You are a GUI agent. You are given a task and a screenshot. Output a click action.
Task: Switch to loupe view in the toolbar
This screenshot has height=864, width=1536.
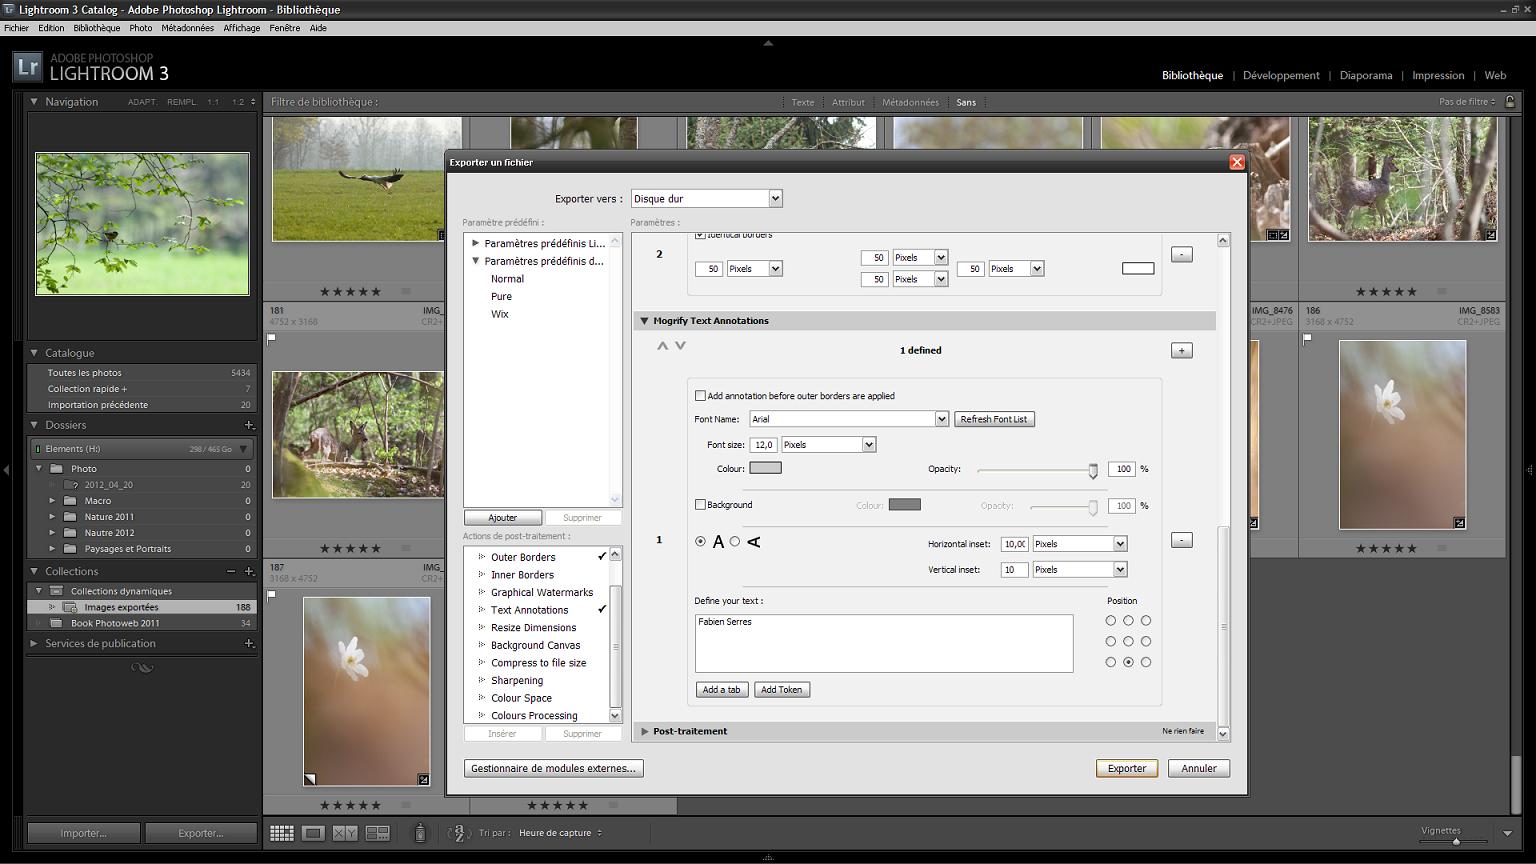click(x=313, y=833)
